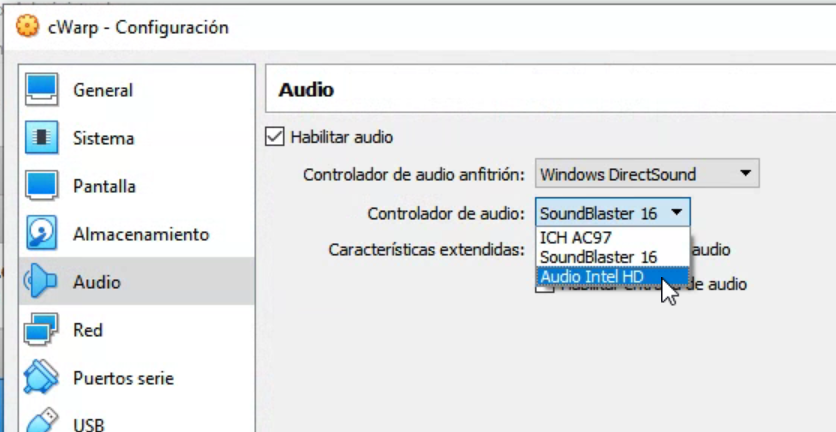Screen dimensions: 836x432
Task: Open the Puertos serie connector icon
Action: (x=41, y=377)
